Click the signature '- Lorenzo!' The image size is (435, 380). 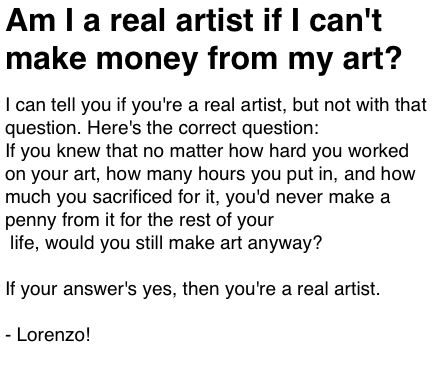(x=48, y=334)
